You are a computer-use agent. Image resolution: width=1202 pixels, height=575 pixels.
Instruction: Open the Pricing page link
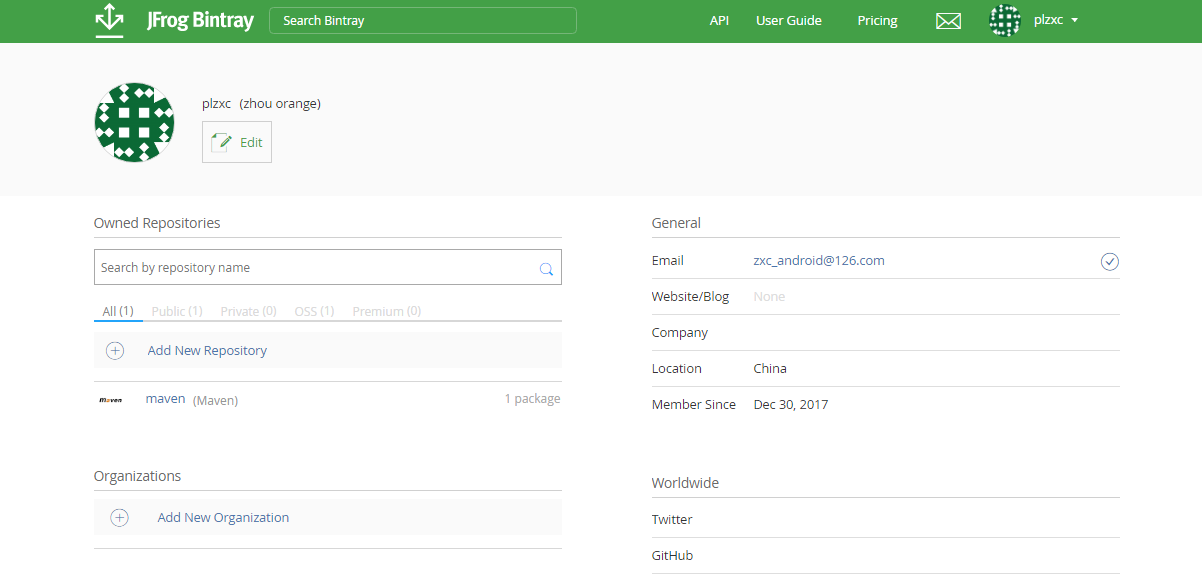877,20
